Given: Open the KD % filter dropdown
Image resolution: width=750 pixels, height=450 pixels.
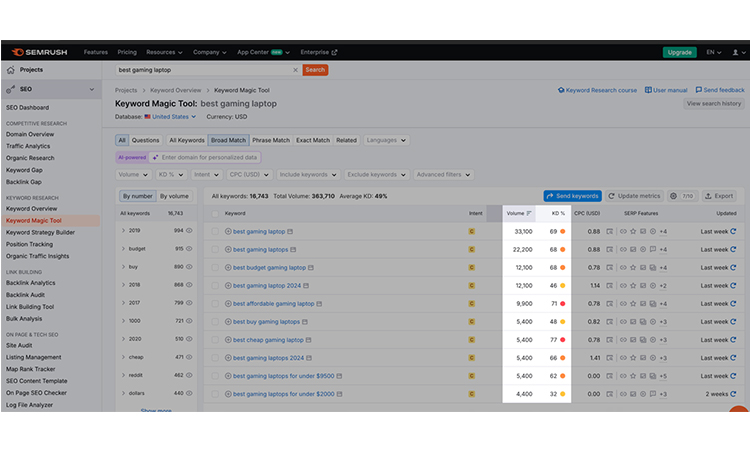Looking at the screenshot, I should point(171,175).
